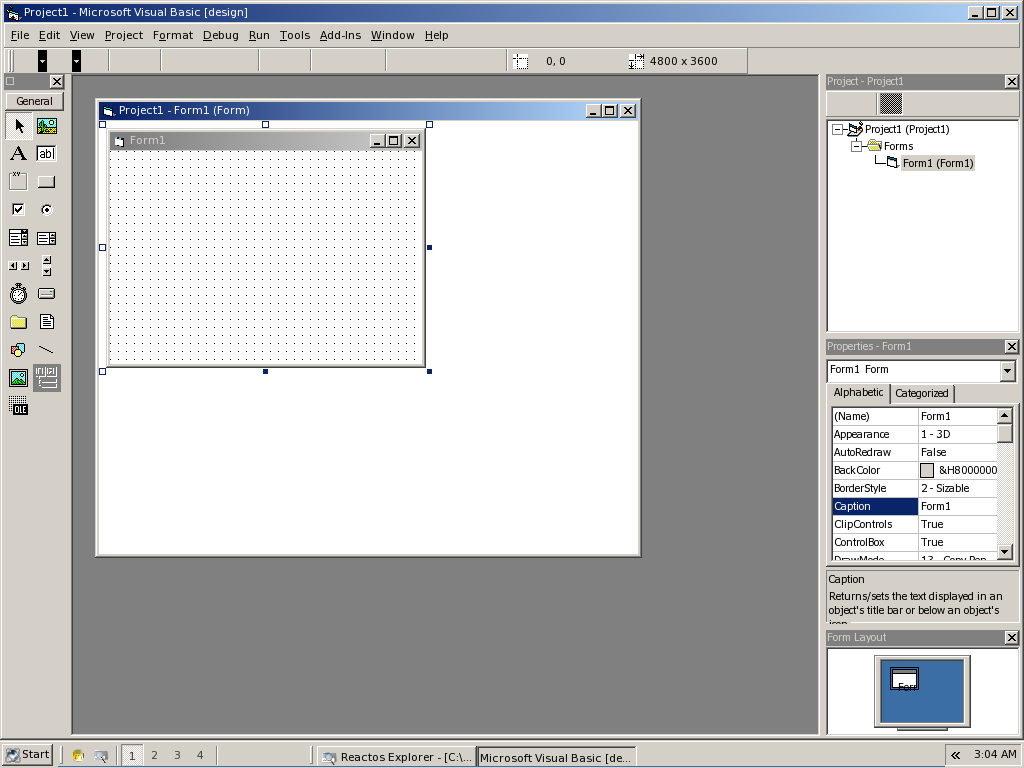
Task: Select the PictureBox control tool
Action: (46, 126)
